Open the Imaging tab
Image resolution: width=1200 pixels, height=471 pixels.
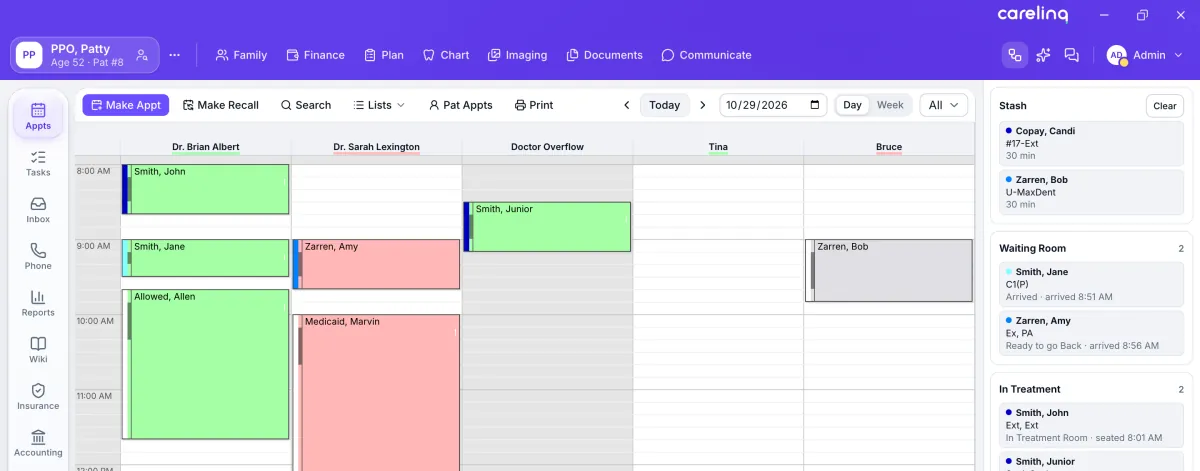point(518,55)
